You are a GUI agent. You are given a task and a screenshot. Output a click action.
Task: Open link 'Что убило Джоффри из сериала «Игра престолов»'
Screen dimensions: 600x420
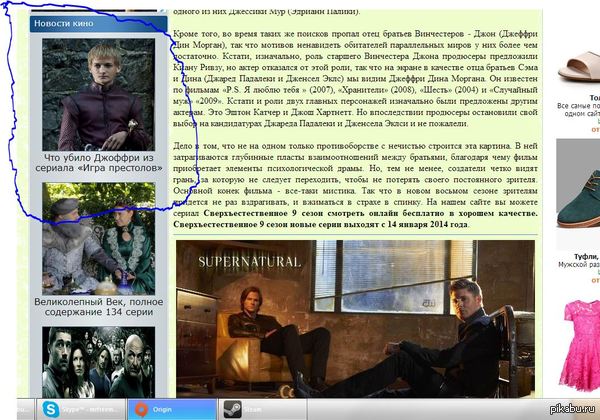point(99,163)
